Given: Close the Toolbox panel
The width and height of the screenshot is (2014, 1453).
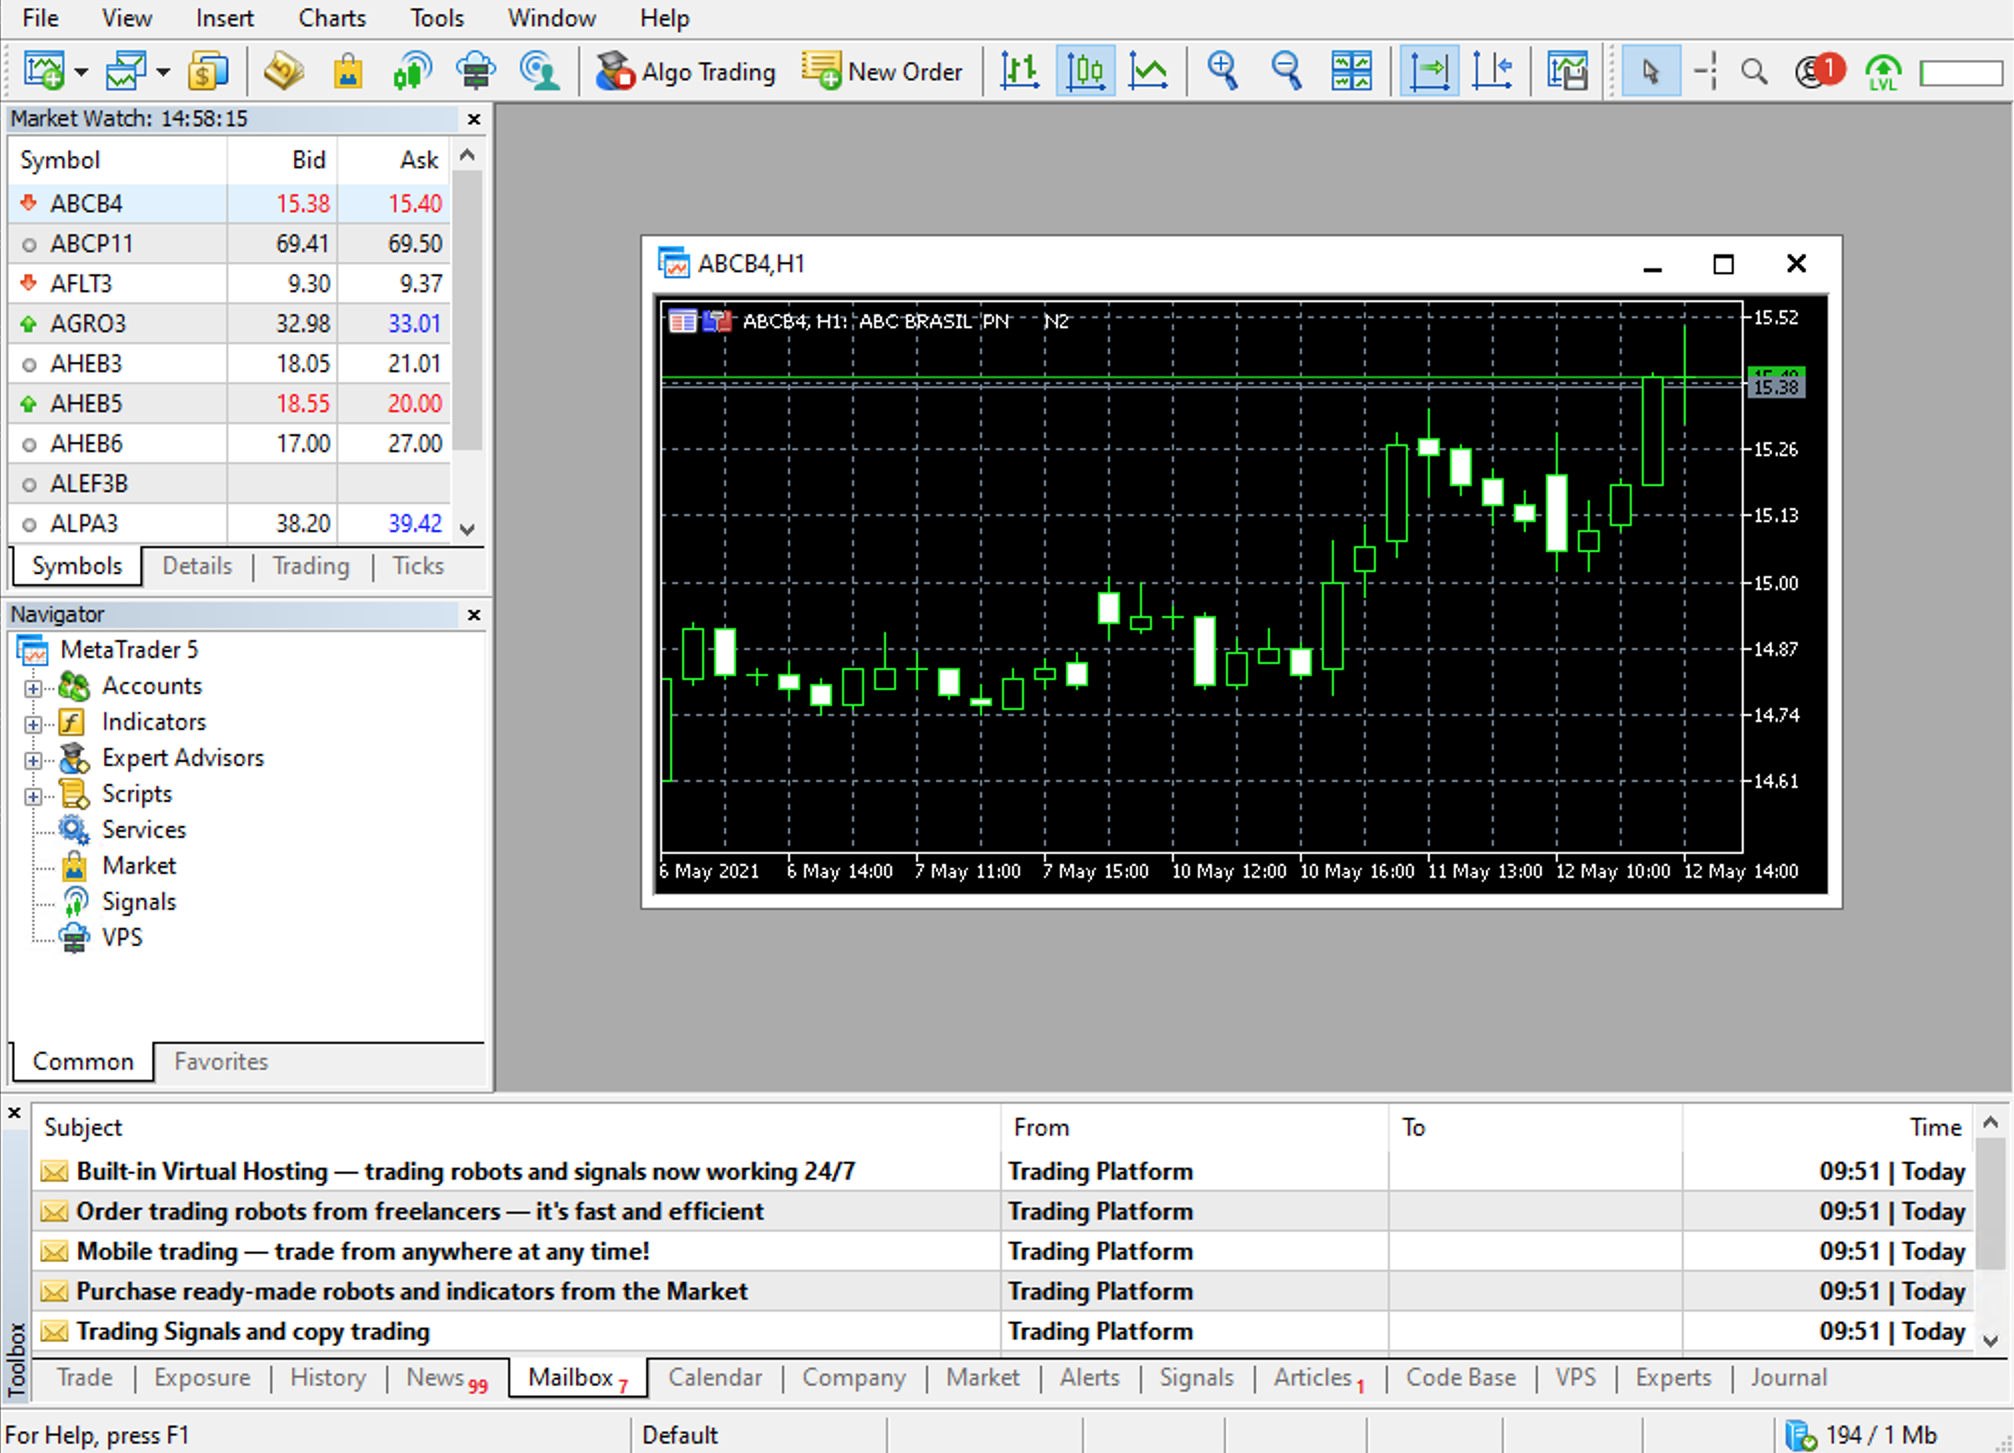Looking at the screenshot, I should [x=14, y=1112].
